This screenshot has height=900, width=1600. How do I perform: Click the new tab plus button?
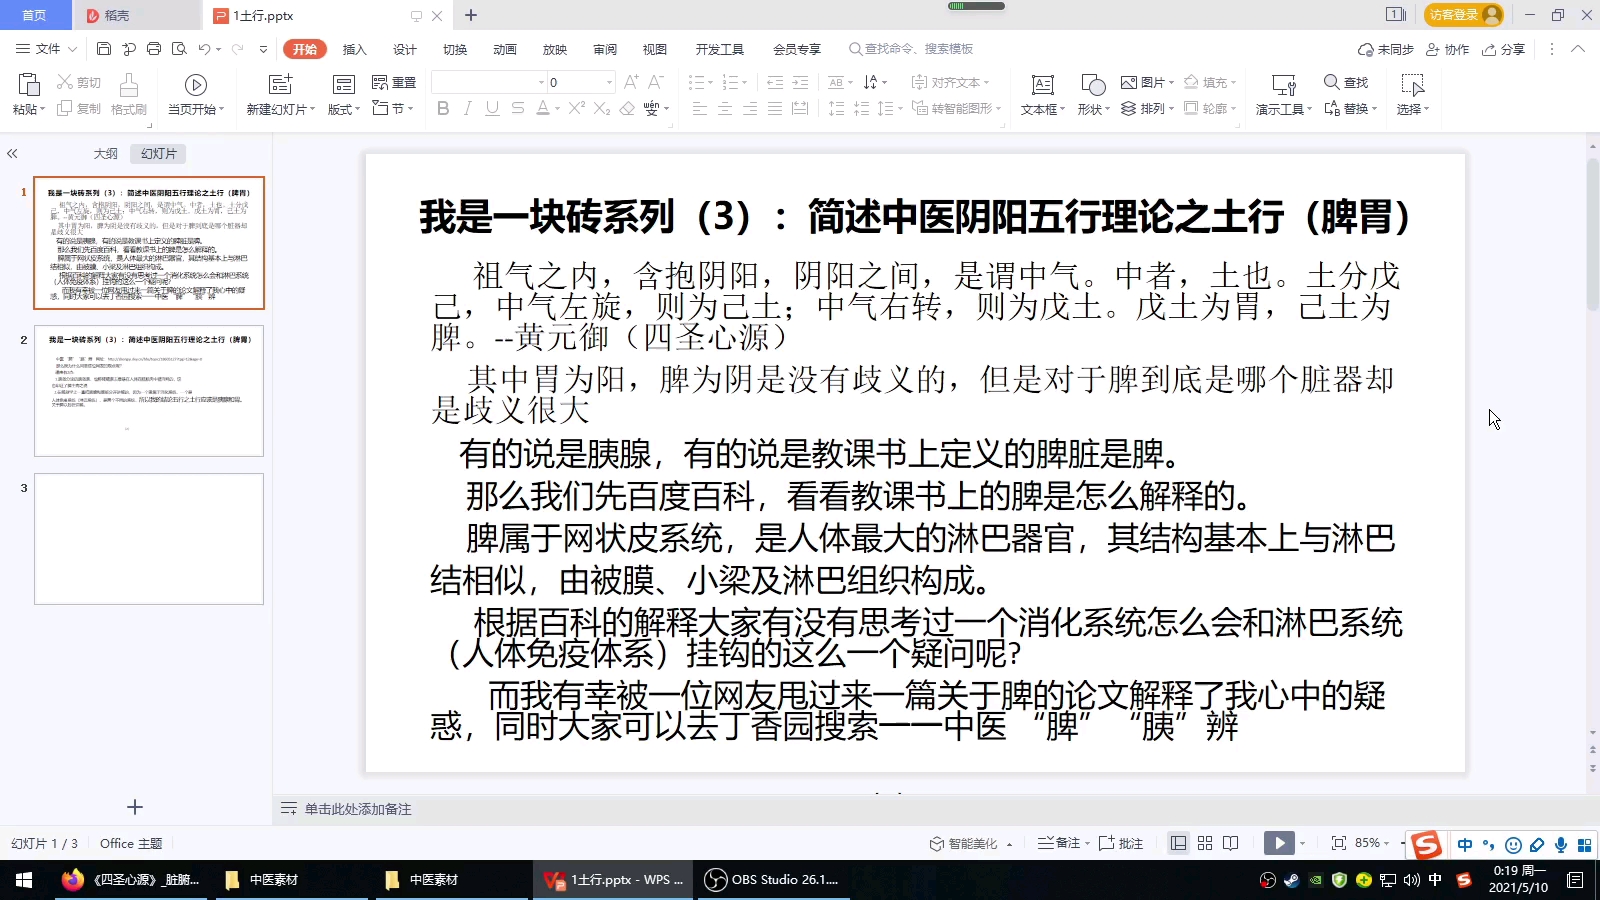pyautogui.click(x=471, y=15)
